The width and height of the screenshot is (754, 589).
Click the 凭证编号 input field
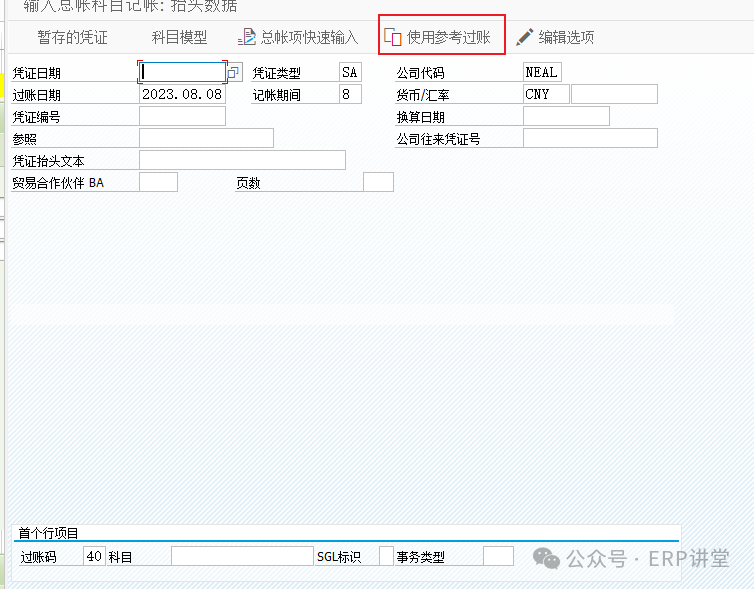coord(182,116)
